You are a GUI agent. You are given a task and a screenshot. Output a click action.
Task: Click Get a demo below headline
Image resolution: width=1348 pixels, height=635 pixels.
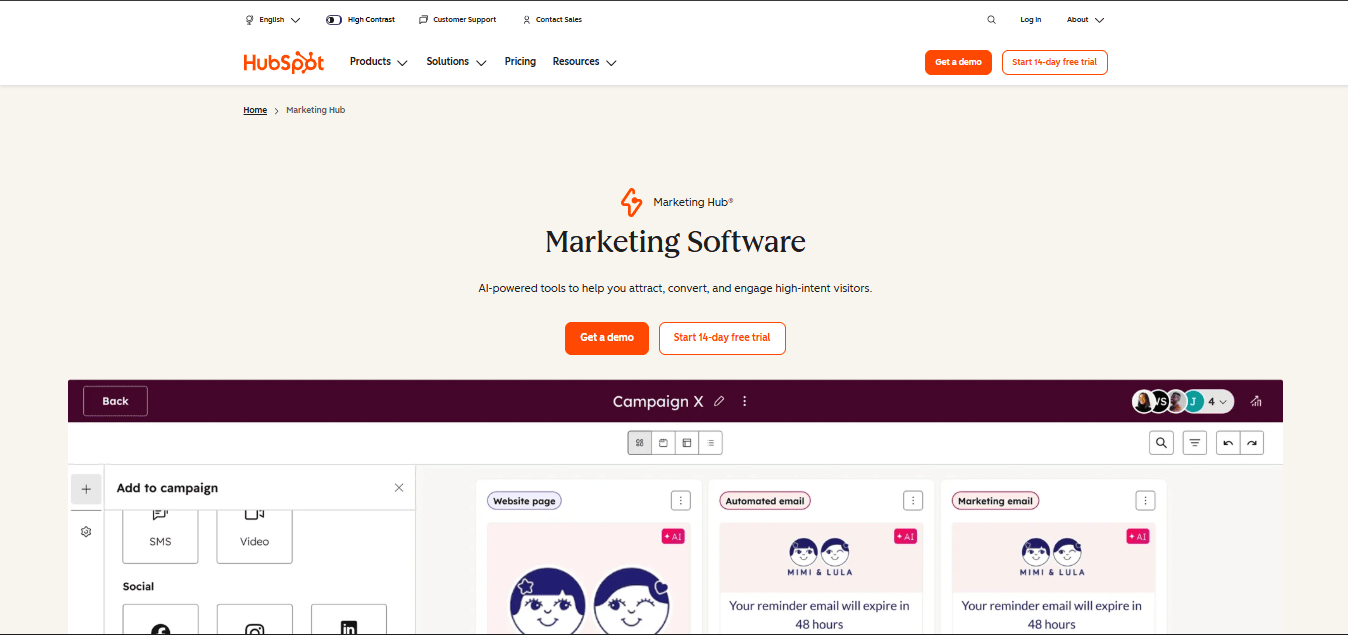(607, 338)
